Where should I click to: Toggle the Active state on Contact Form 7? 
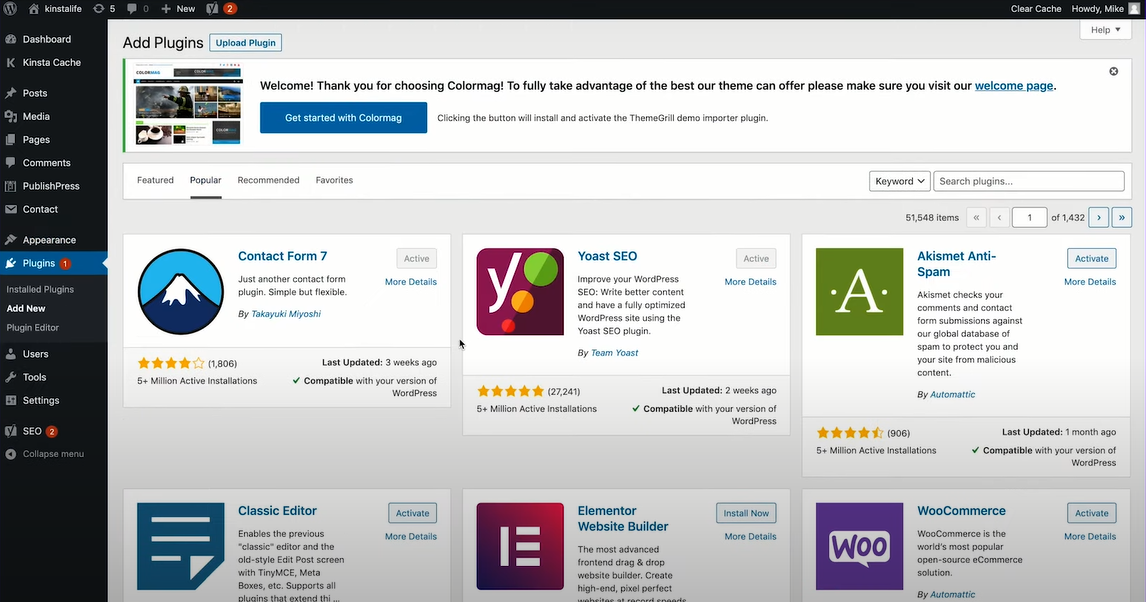click(416, 258)
